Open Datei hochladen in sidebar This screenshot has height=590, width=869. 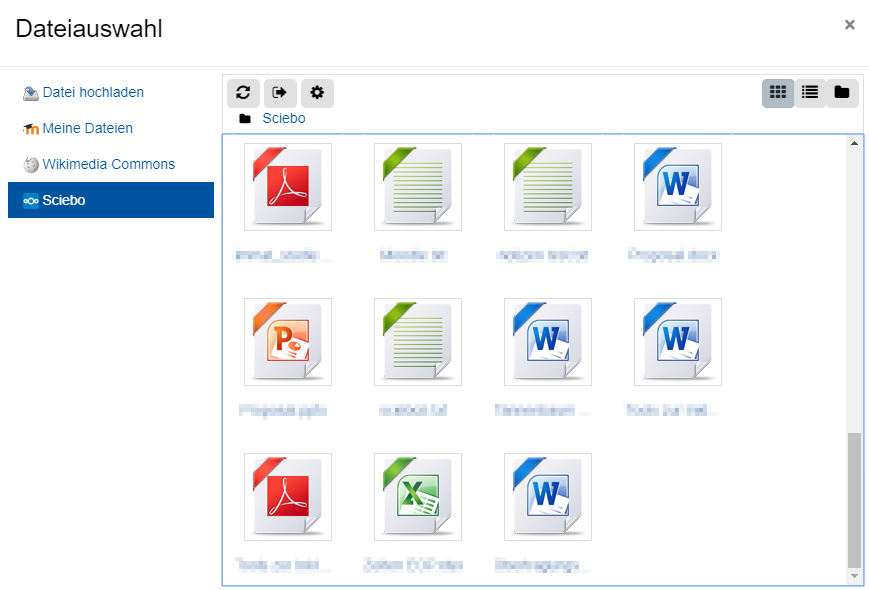click(93, 92)
